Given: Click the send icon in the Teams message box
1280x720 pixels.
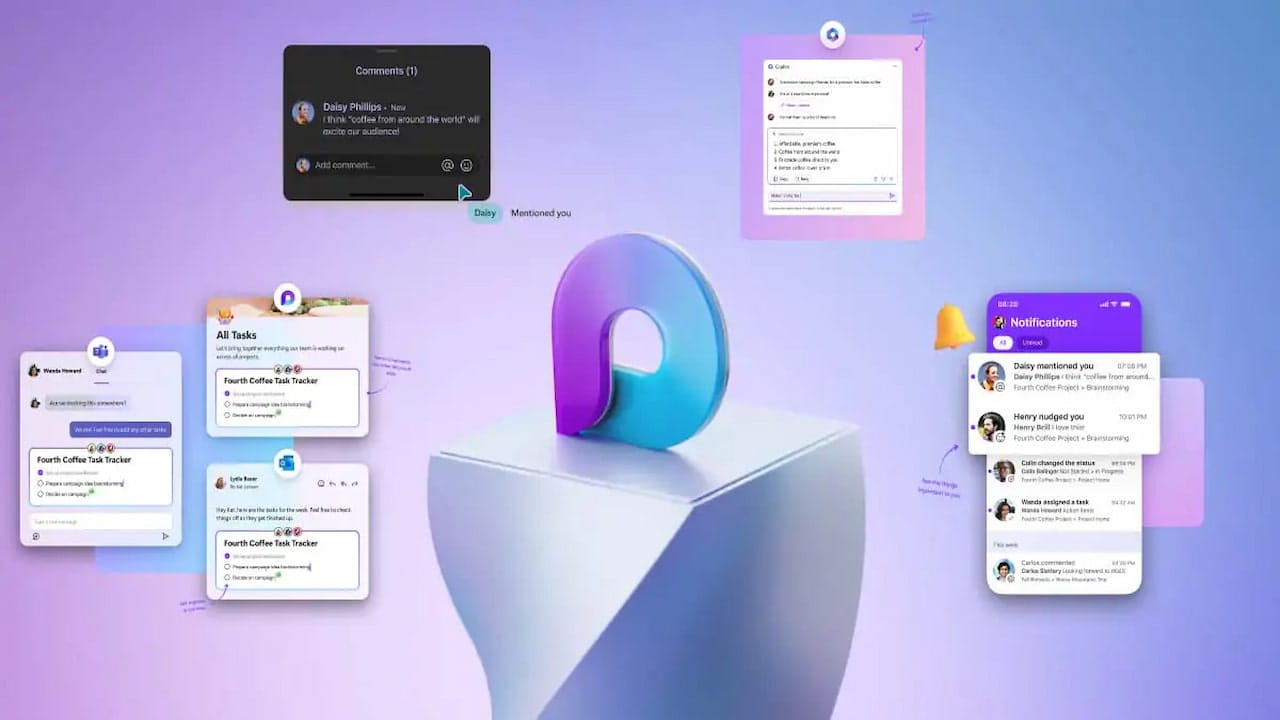Looking at the screenshot, I should [164, 536].
